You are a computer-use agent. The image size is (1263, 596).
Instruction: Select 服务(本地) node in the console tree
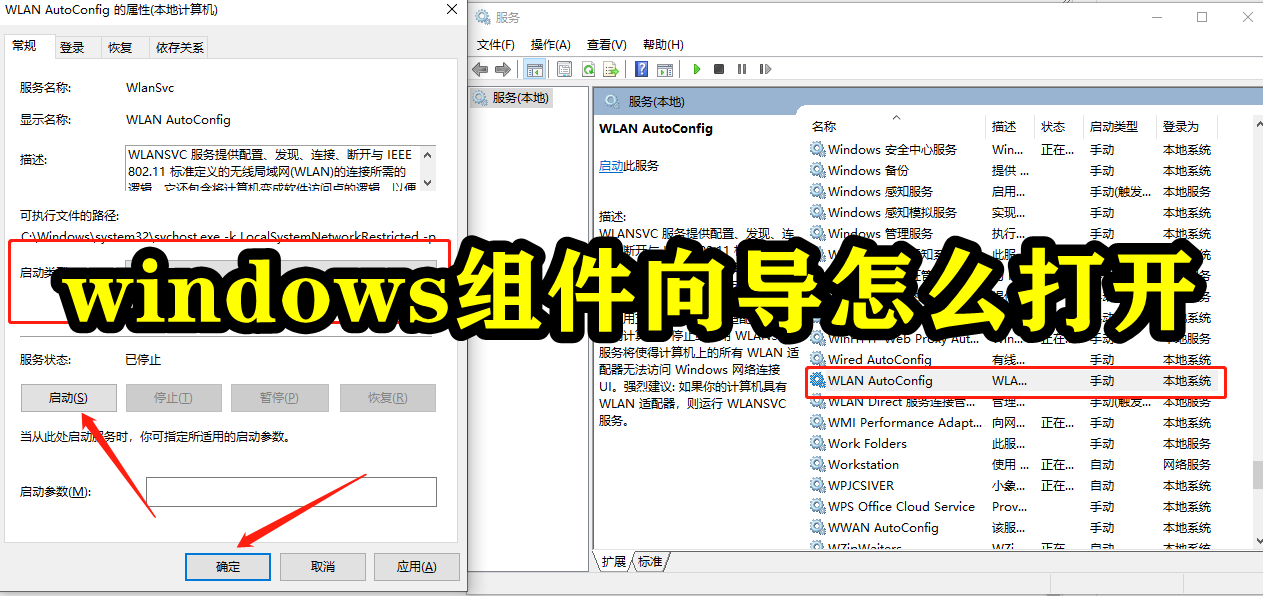[511, 98]
